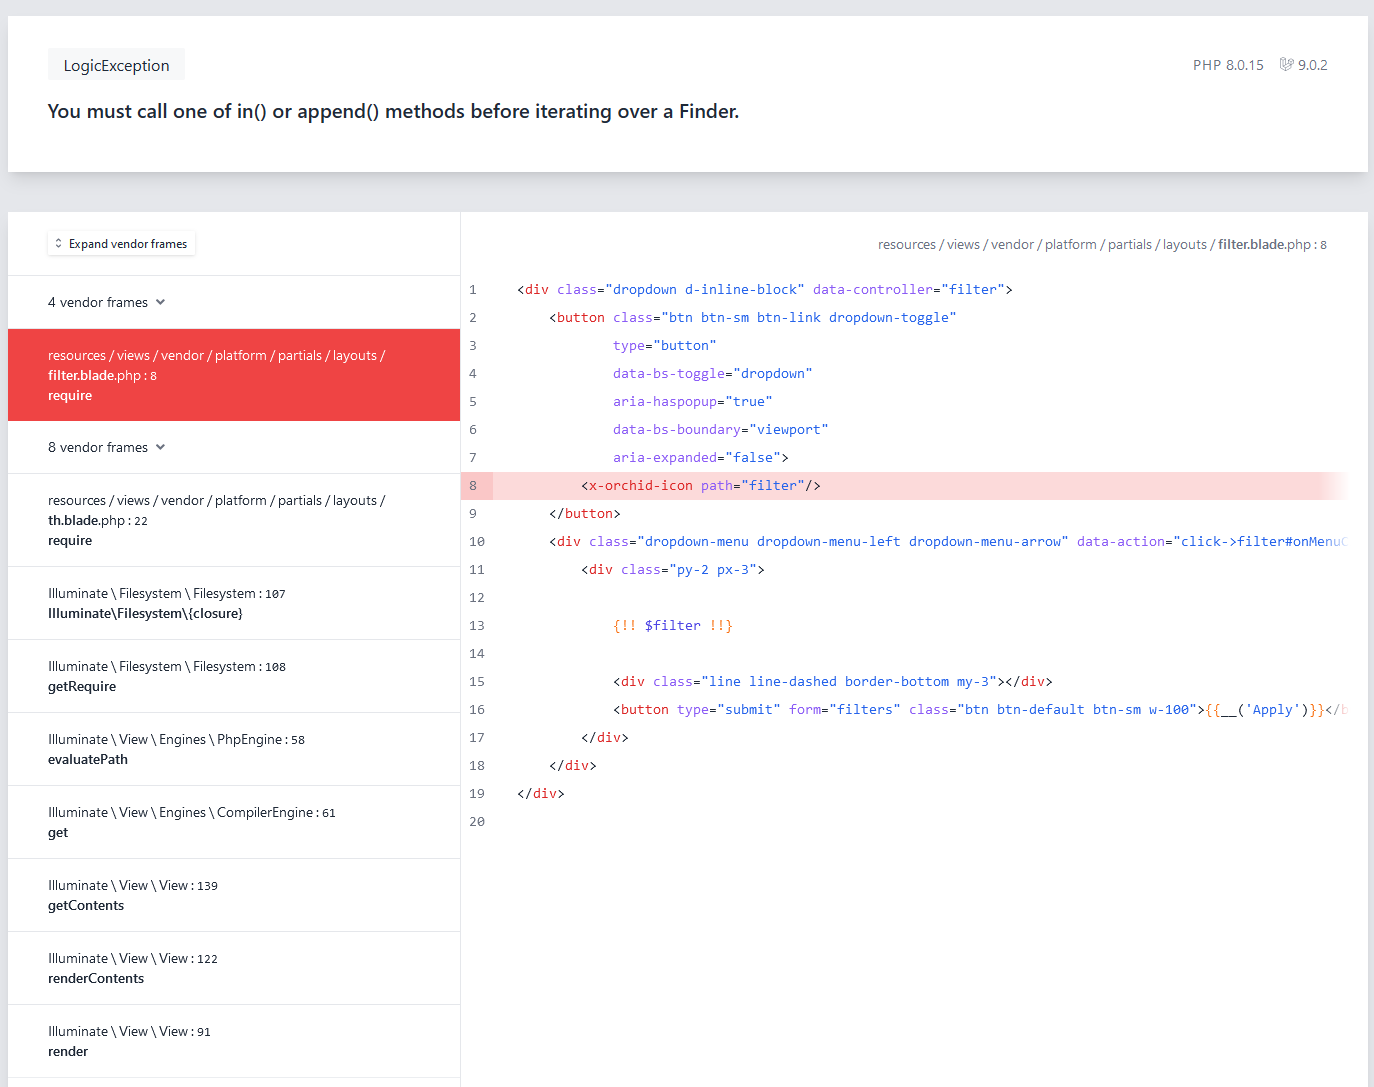This screenshot has height=1087, width=1374.
Task: Click the View render frame at line 91
Action: coord(233,1041)
